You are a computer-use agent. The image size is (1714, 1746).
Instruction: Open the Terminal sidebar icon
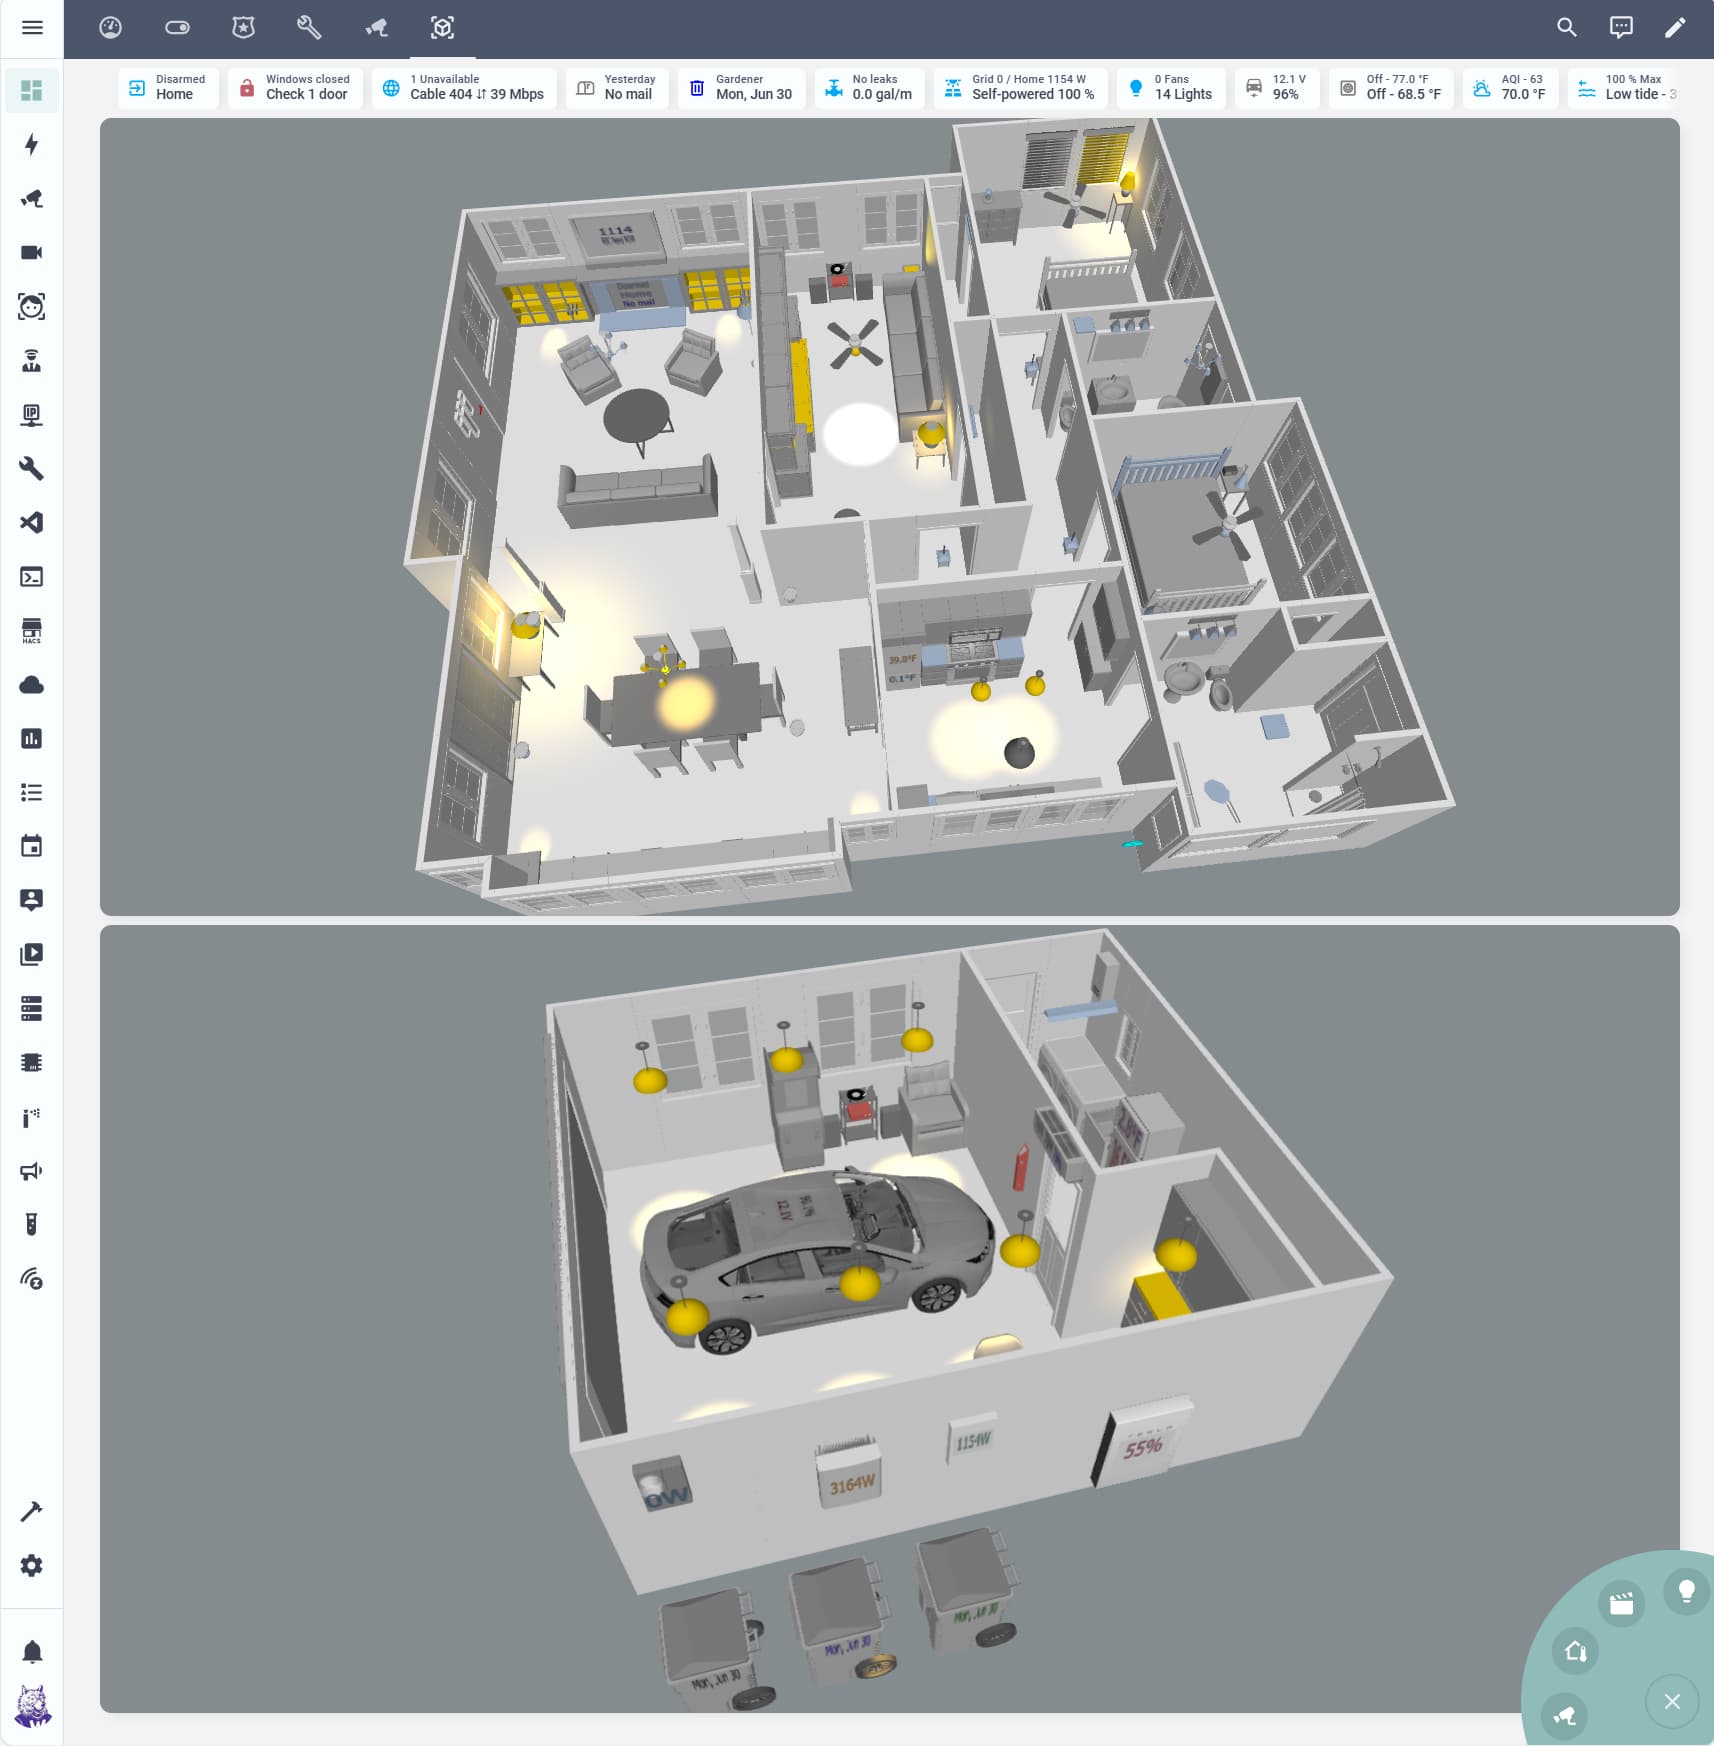pos(32,577)
